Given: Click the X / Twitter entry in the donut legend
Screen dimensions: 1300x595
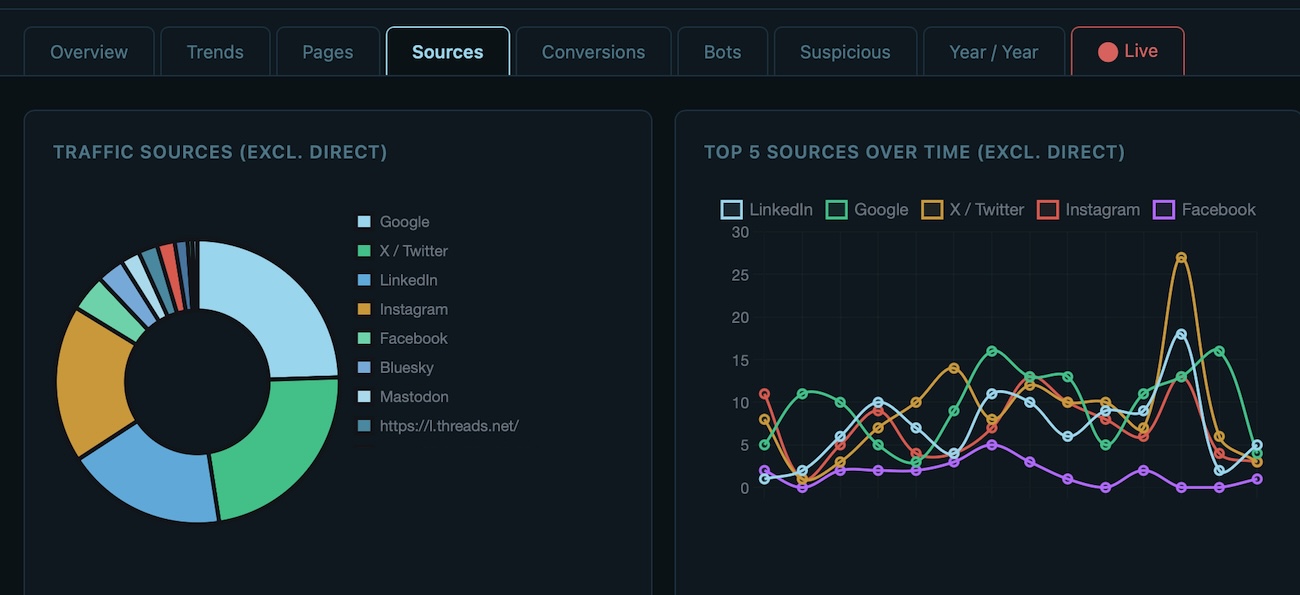Looking at the screenshot, I should 412,250.
